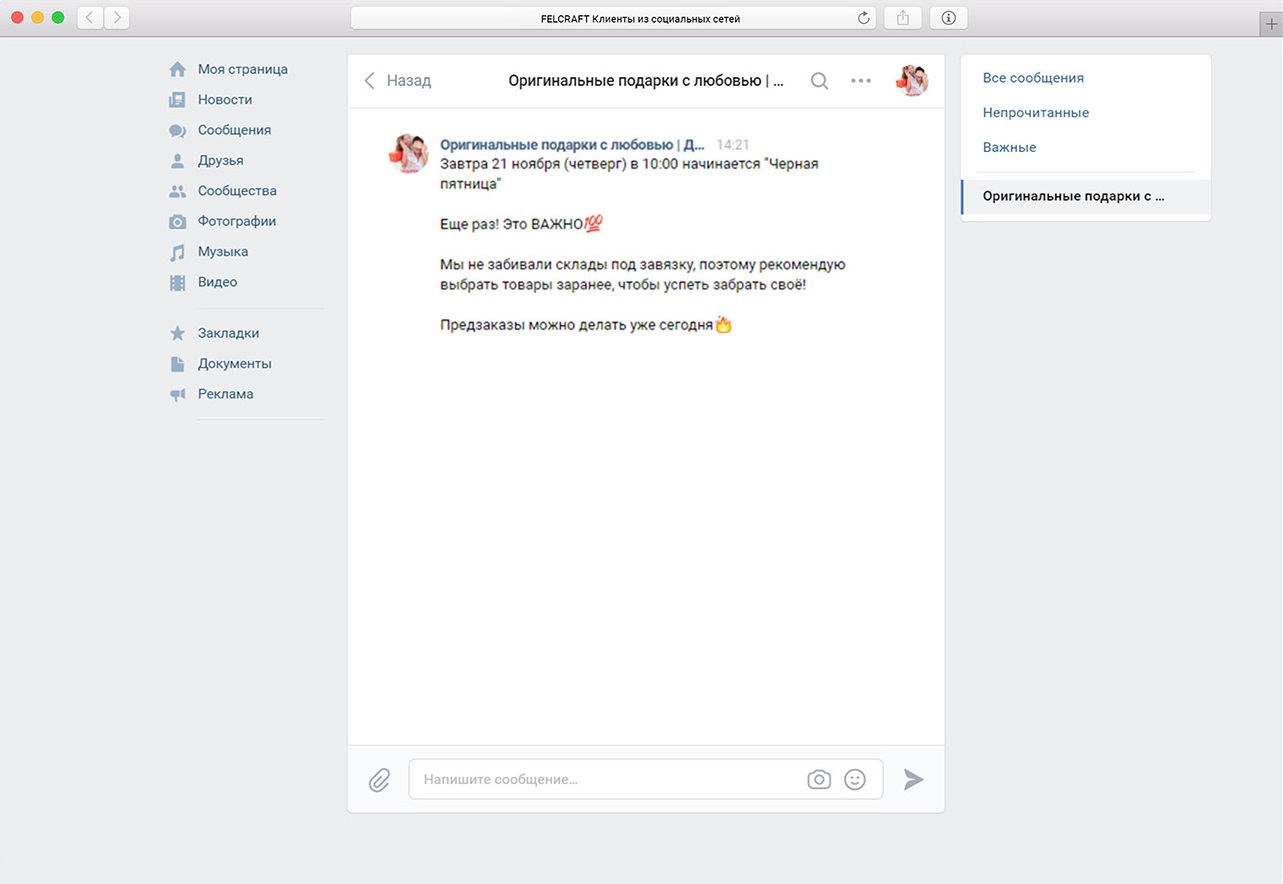Select the Оригинальные подарки с ... conversation tab
Image resolution: width=1283 pixels, height=884 pixels.
[1086, 197]
